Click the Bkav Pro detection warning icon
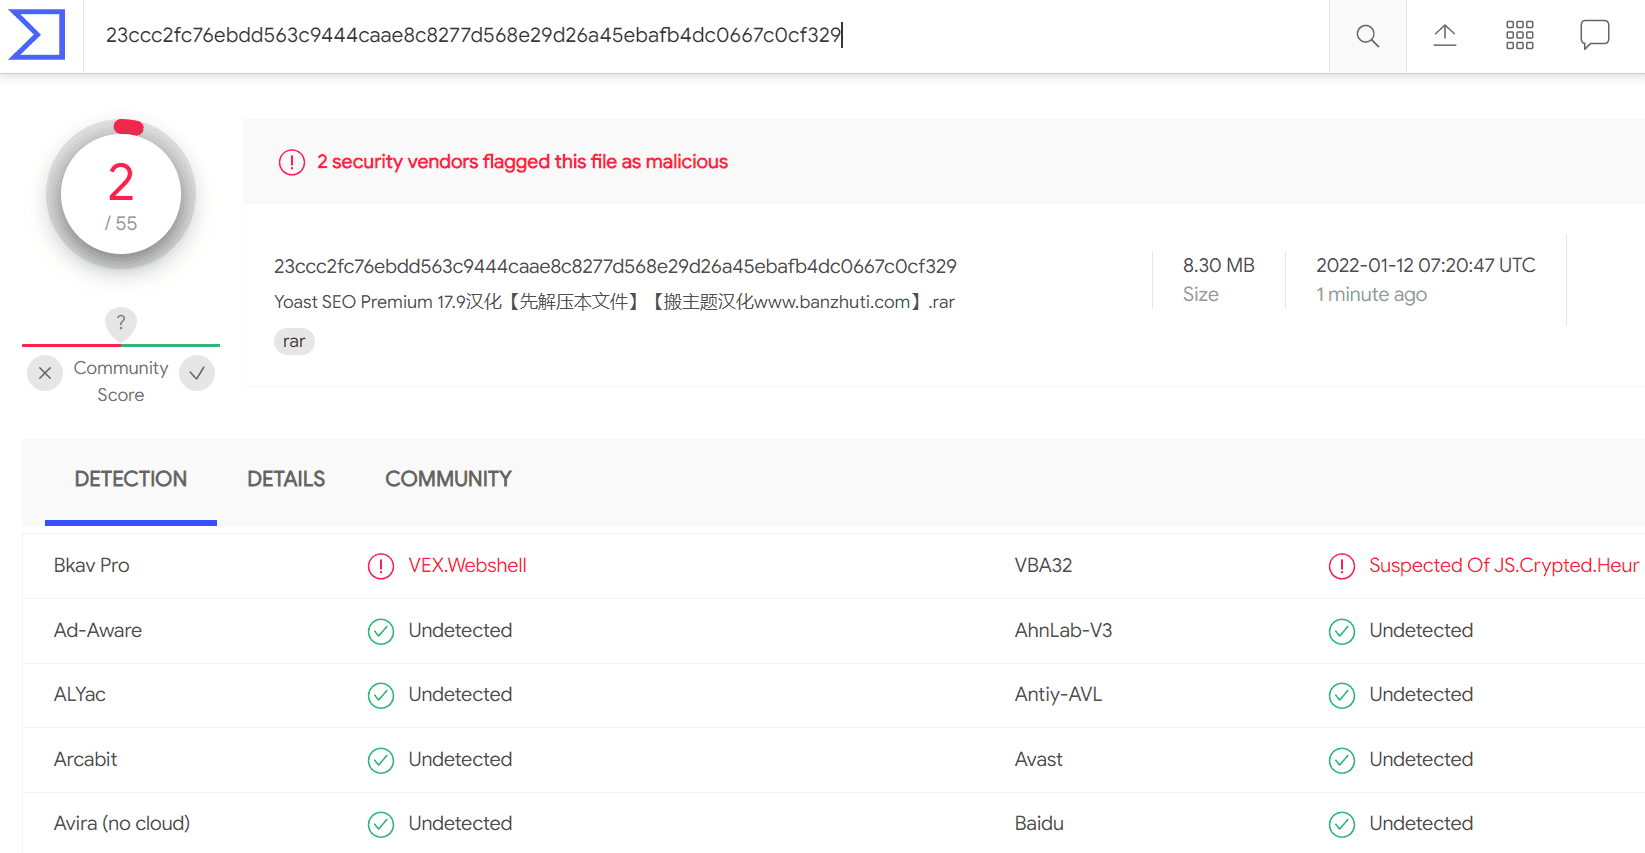The image size is (1645, 853). [381, 566]
